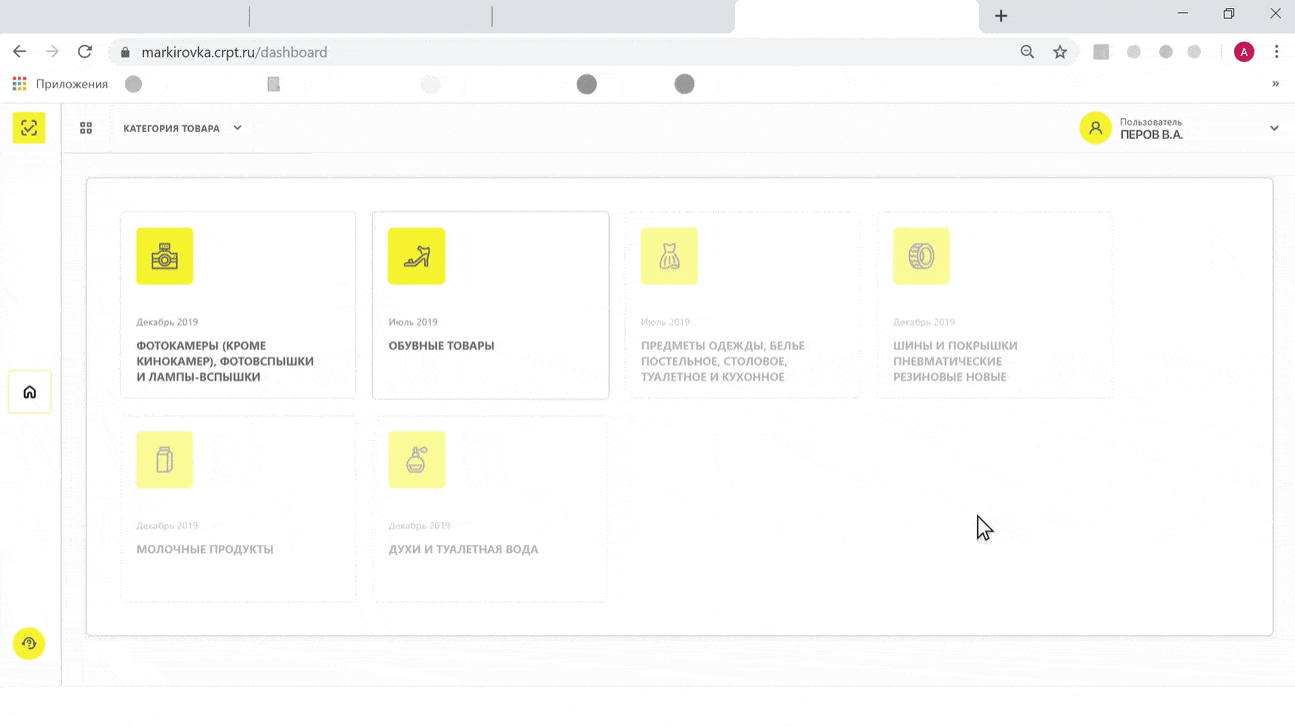Expand the Категория товара dropdown
The width and height of the screenshot is (1295, 727).
click(x=182, y=128)
